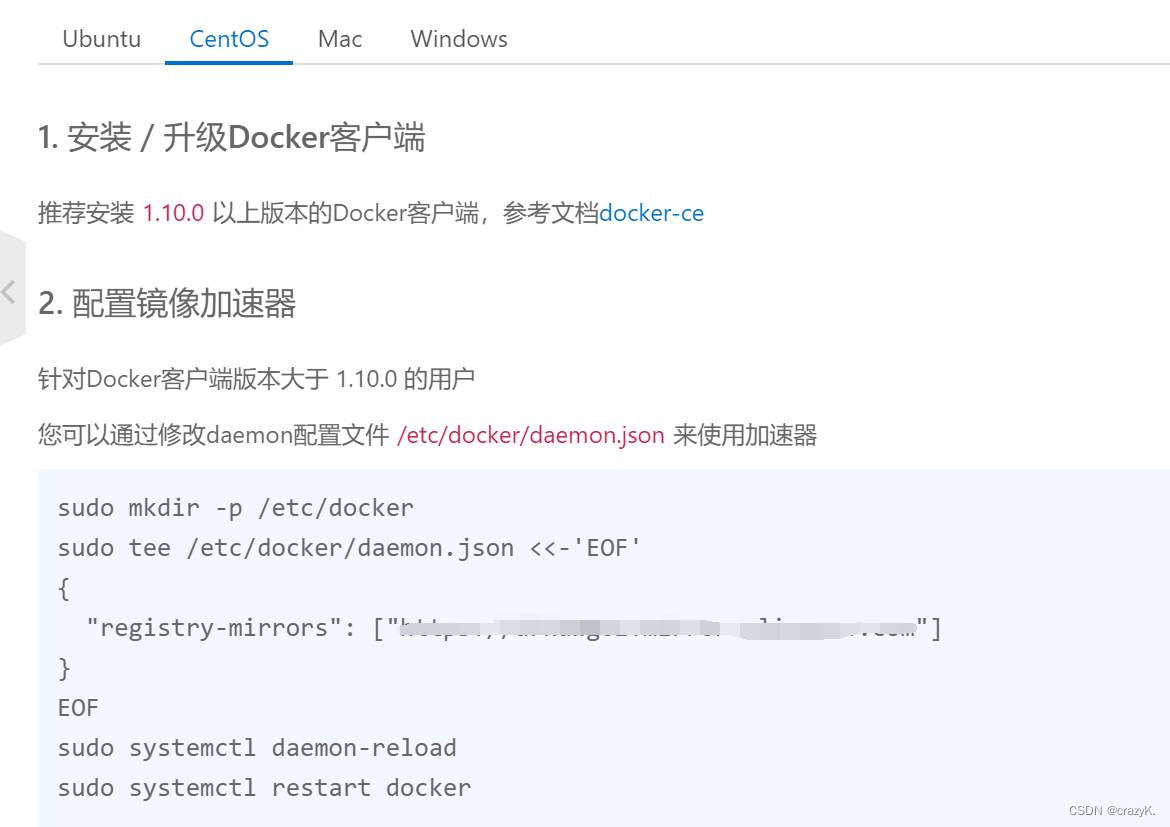Open the Windows tab

pos(458,38)
